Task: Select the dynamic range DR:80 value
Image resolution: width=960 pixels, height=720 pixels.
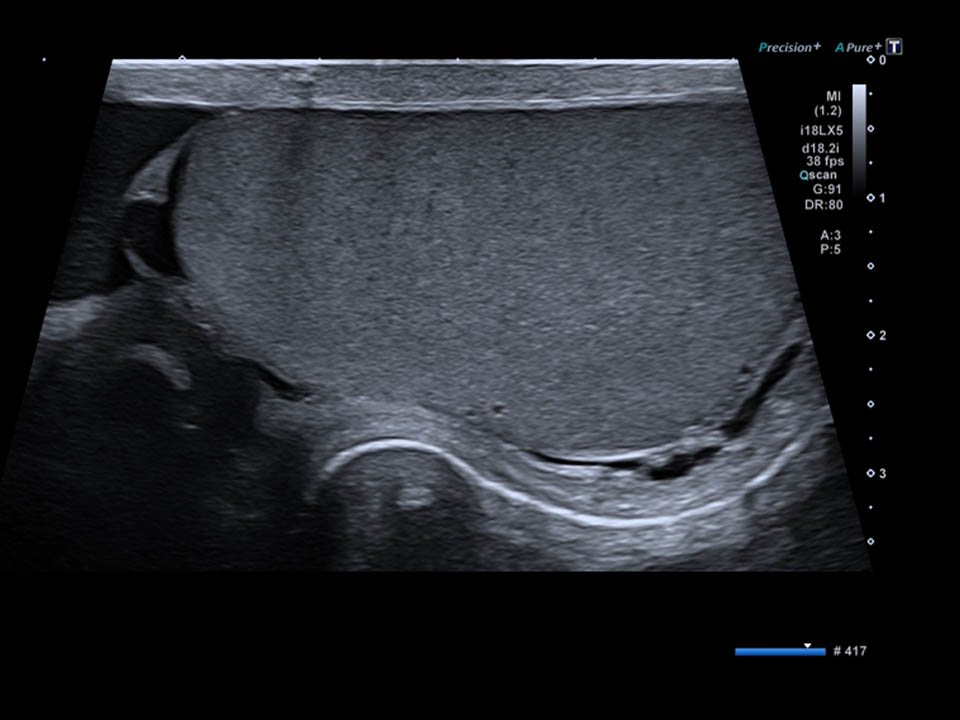Action: click(823, 204)
